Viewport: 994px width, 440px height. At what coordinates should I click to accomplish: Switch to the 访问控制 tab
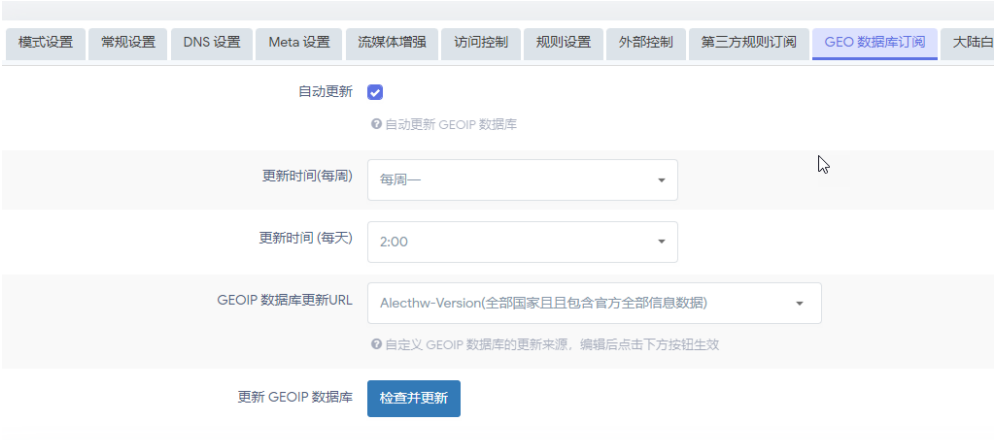(481, 43)
